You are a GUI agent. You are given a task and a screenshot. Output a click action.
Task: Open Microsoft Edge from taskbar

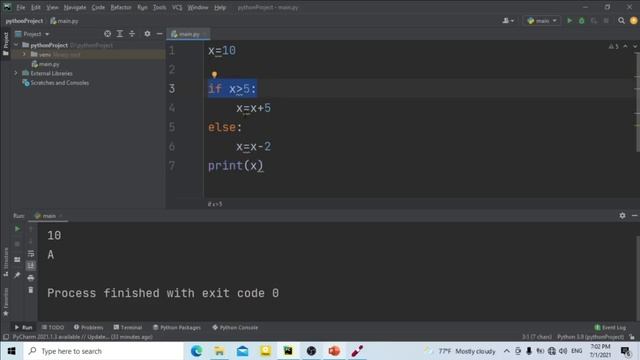pos(196,351)
